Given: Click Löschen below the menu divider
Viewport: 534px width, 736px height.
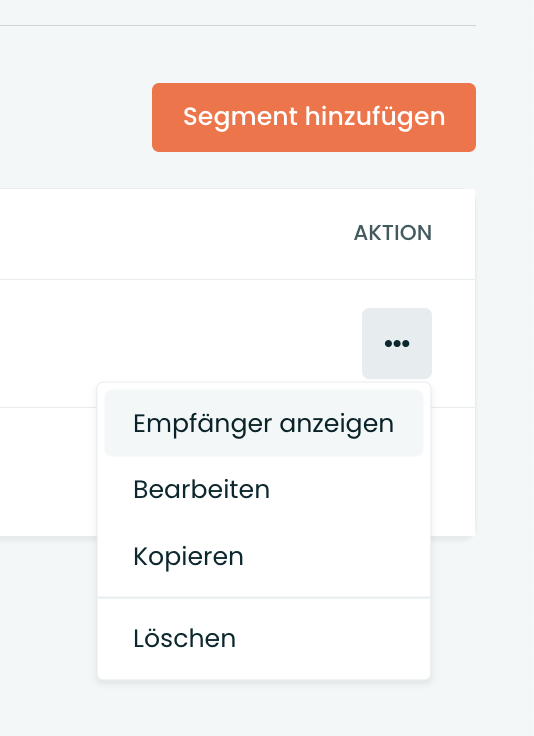Looking at the screenshot, I should point(264,638).
